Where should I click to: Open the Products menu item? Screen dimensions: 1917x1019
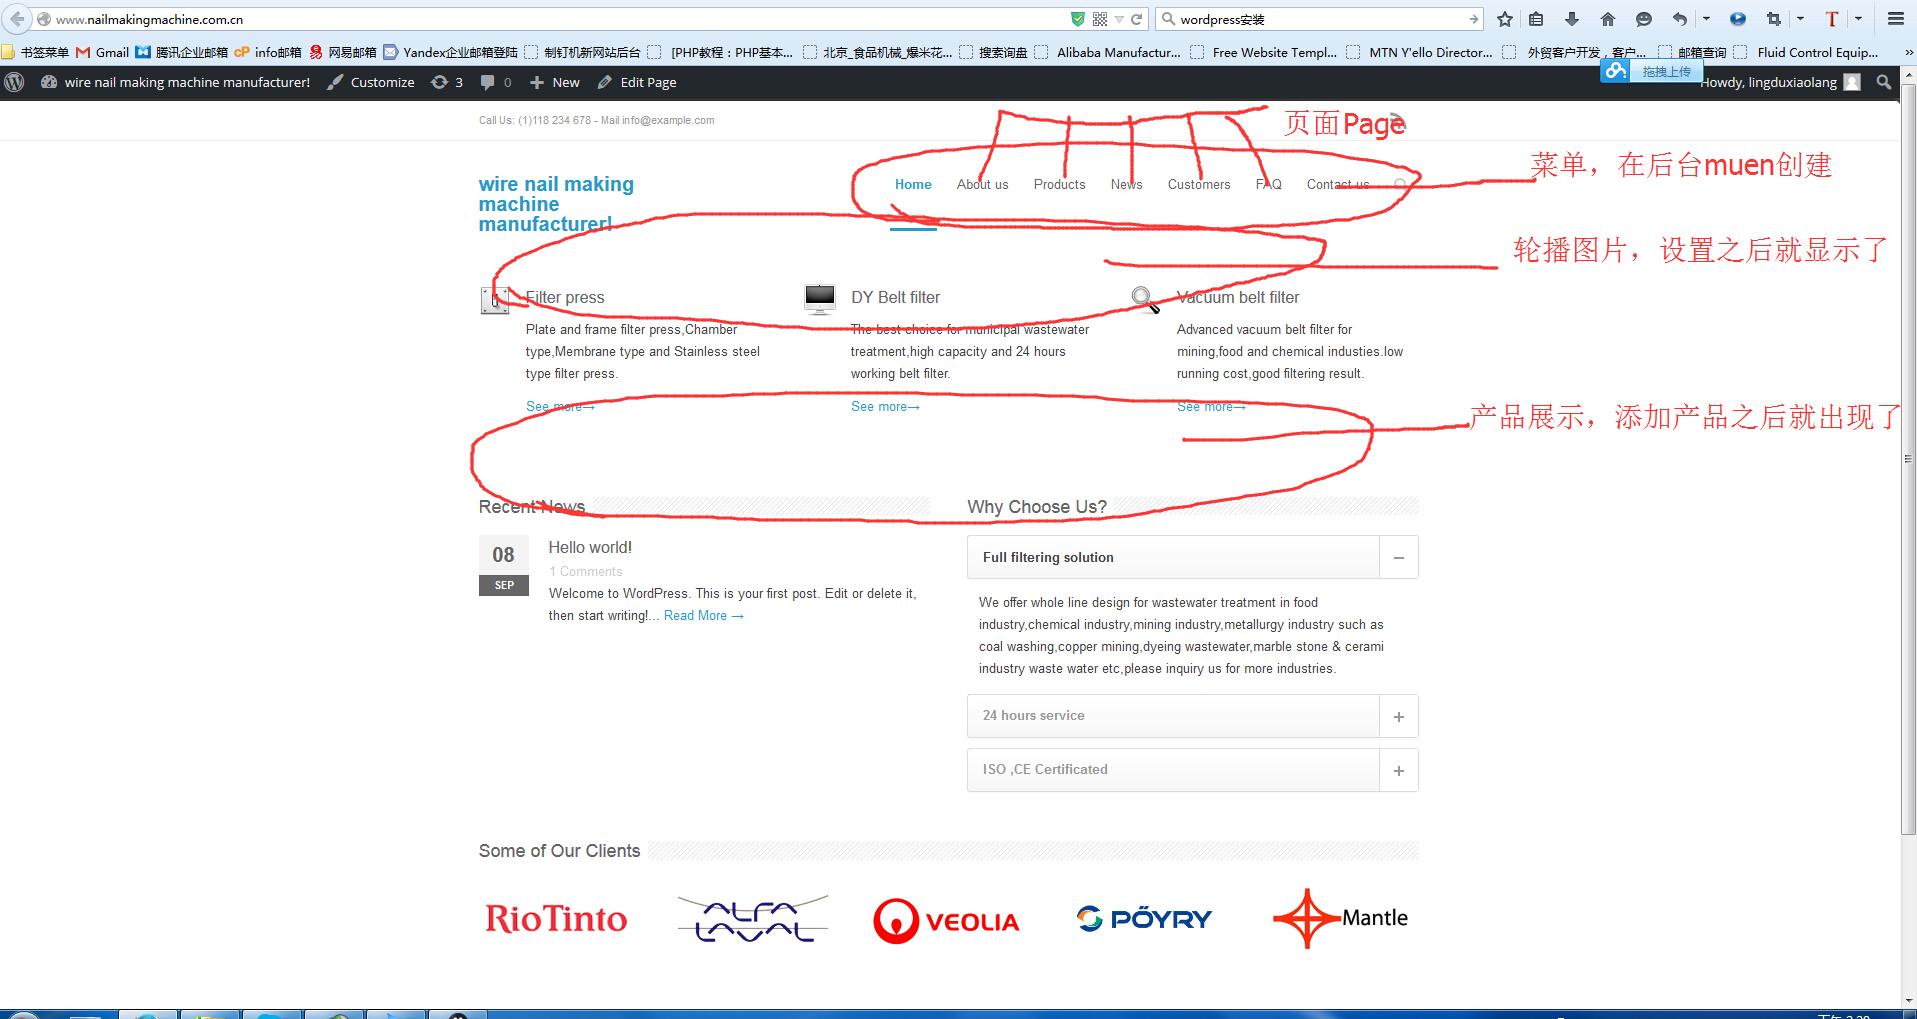(x=1059, y=184)
